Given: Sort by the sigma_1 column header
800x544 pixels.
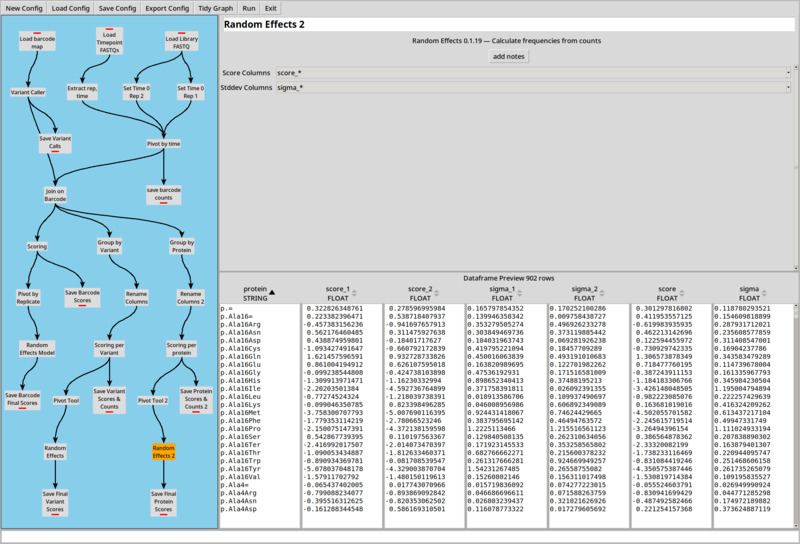Looking at the screenshot, I should [506, 293].
